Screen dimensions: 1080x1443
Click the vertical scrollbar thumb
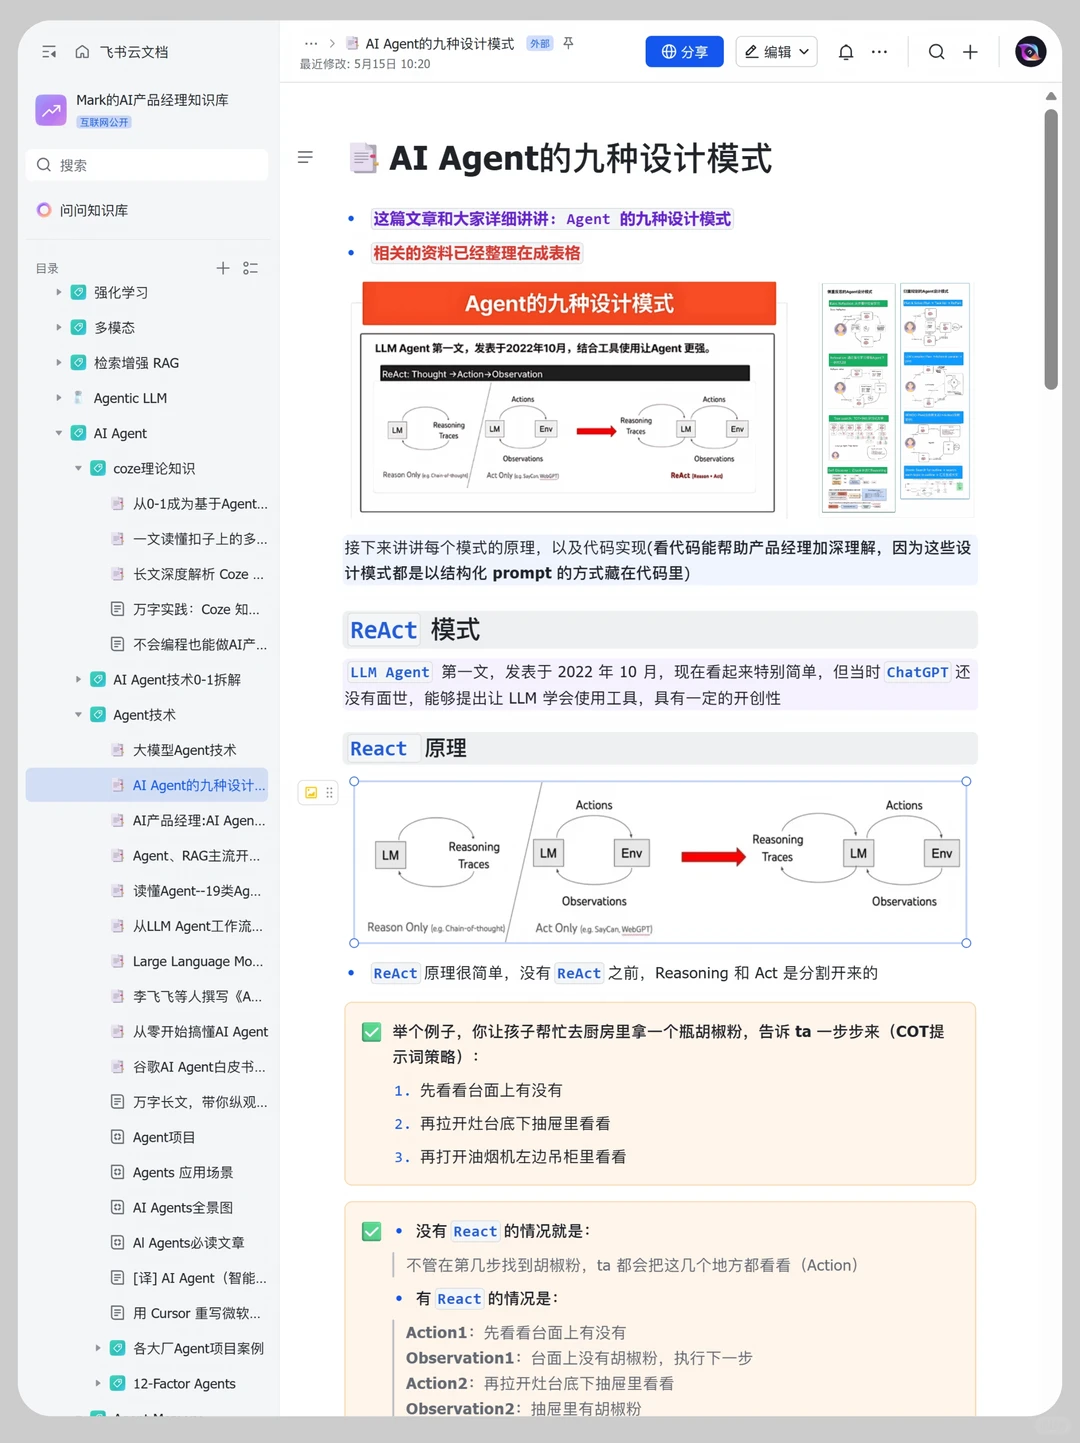tap(1051, 249)
